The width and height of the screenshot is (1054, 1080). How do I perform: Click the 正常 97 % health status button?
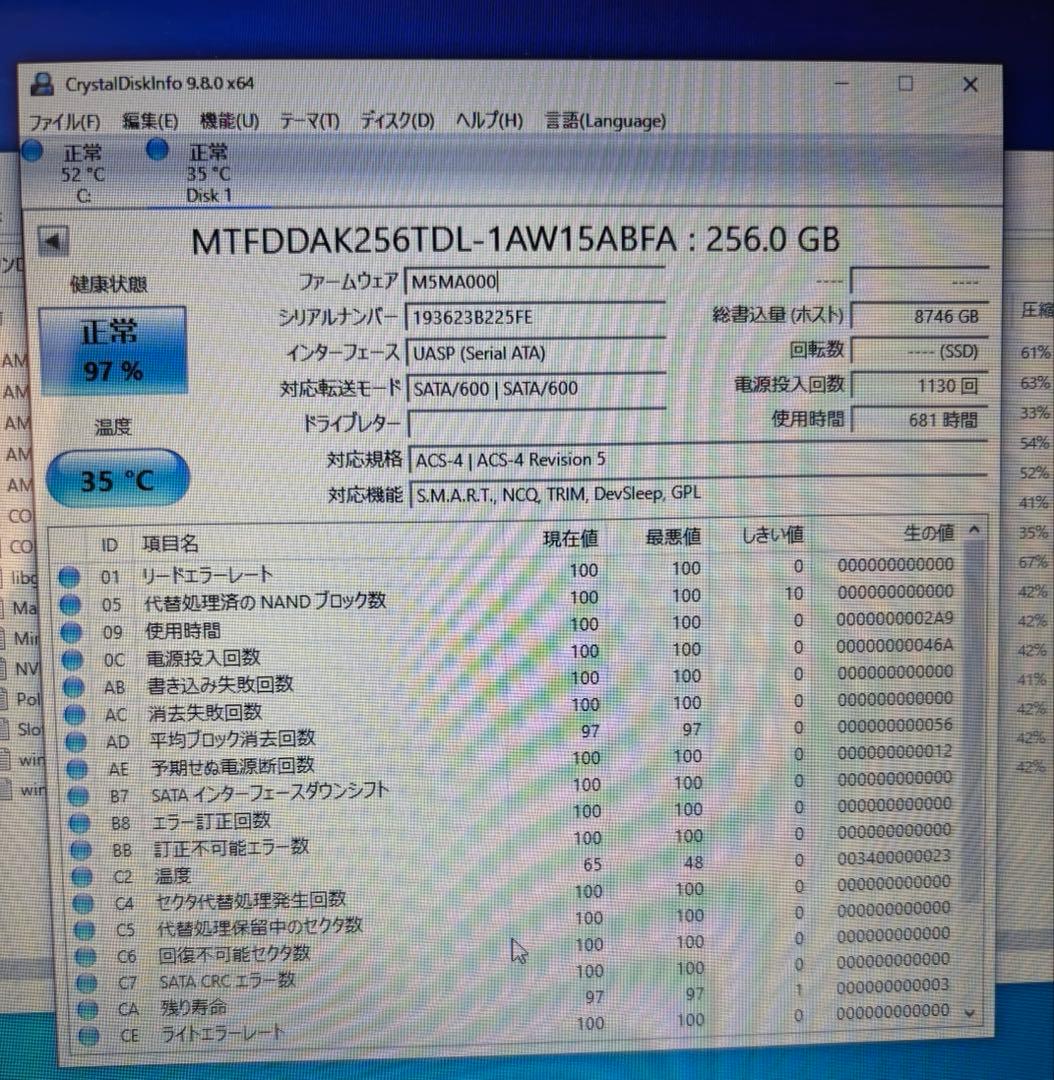113,351
